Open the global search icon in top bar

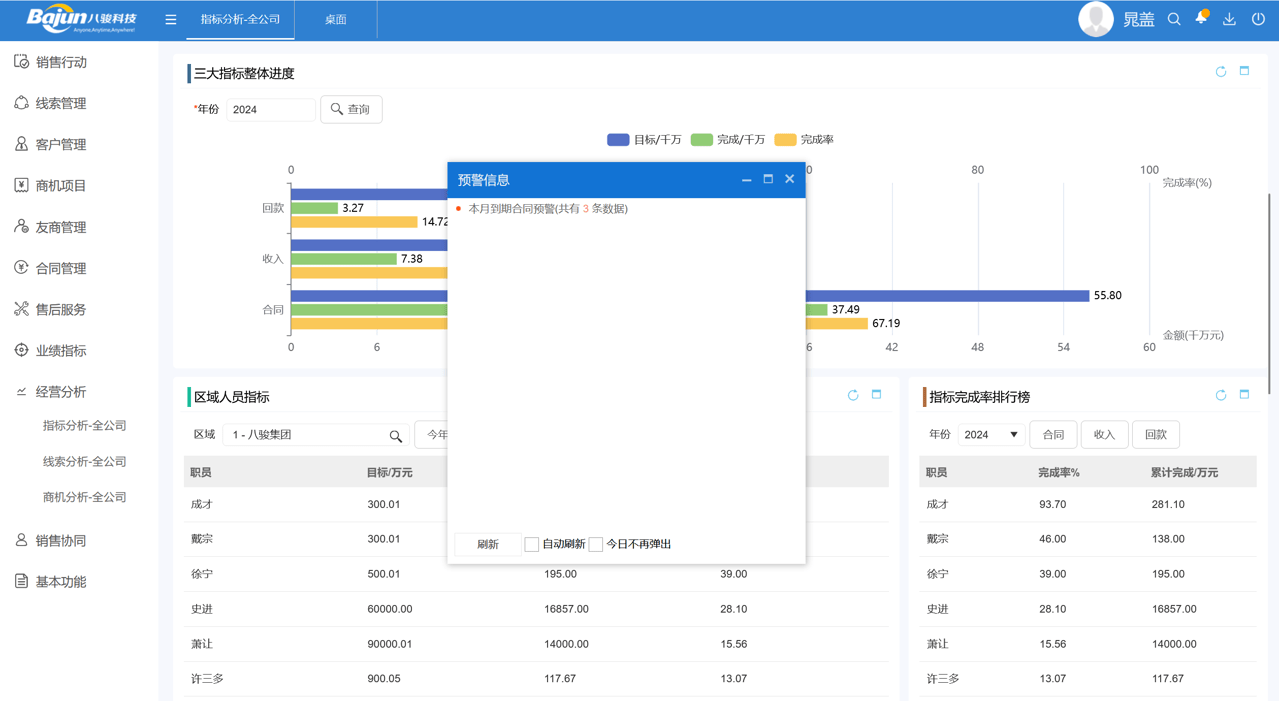click(1174, 18)
